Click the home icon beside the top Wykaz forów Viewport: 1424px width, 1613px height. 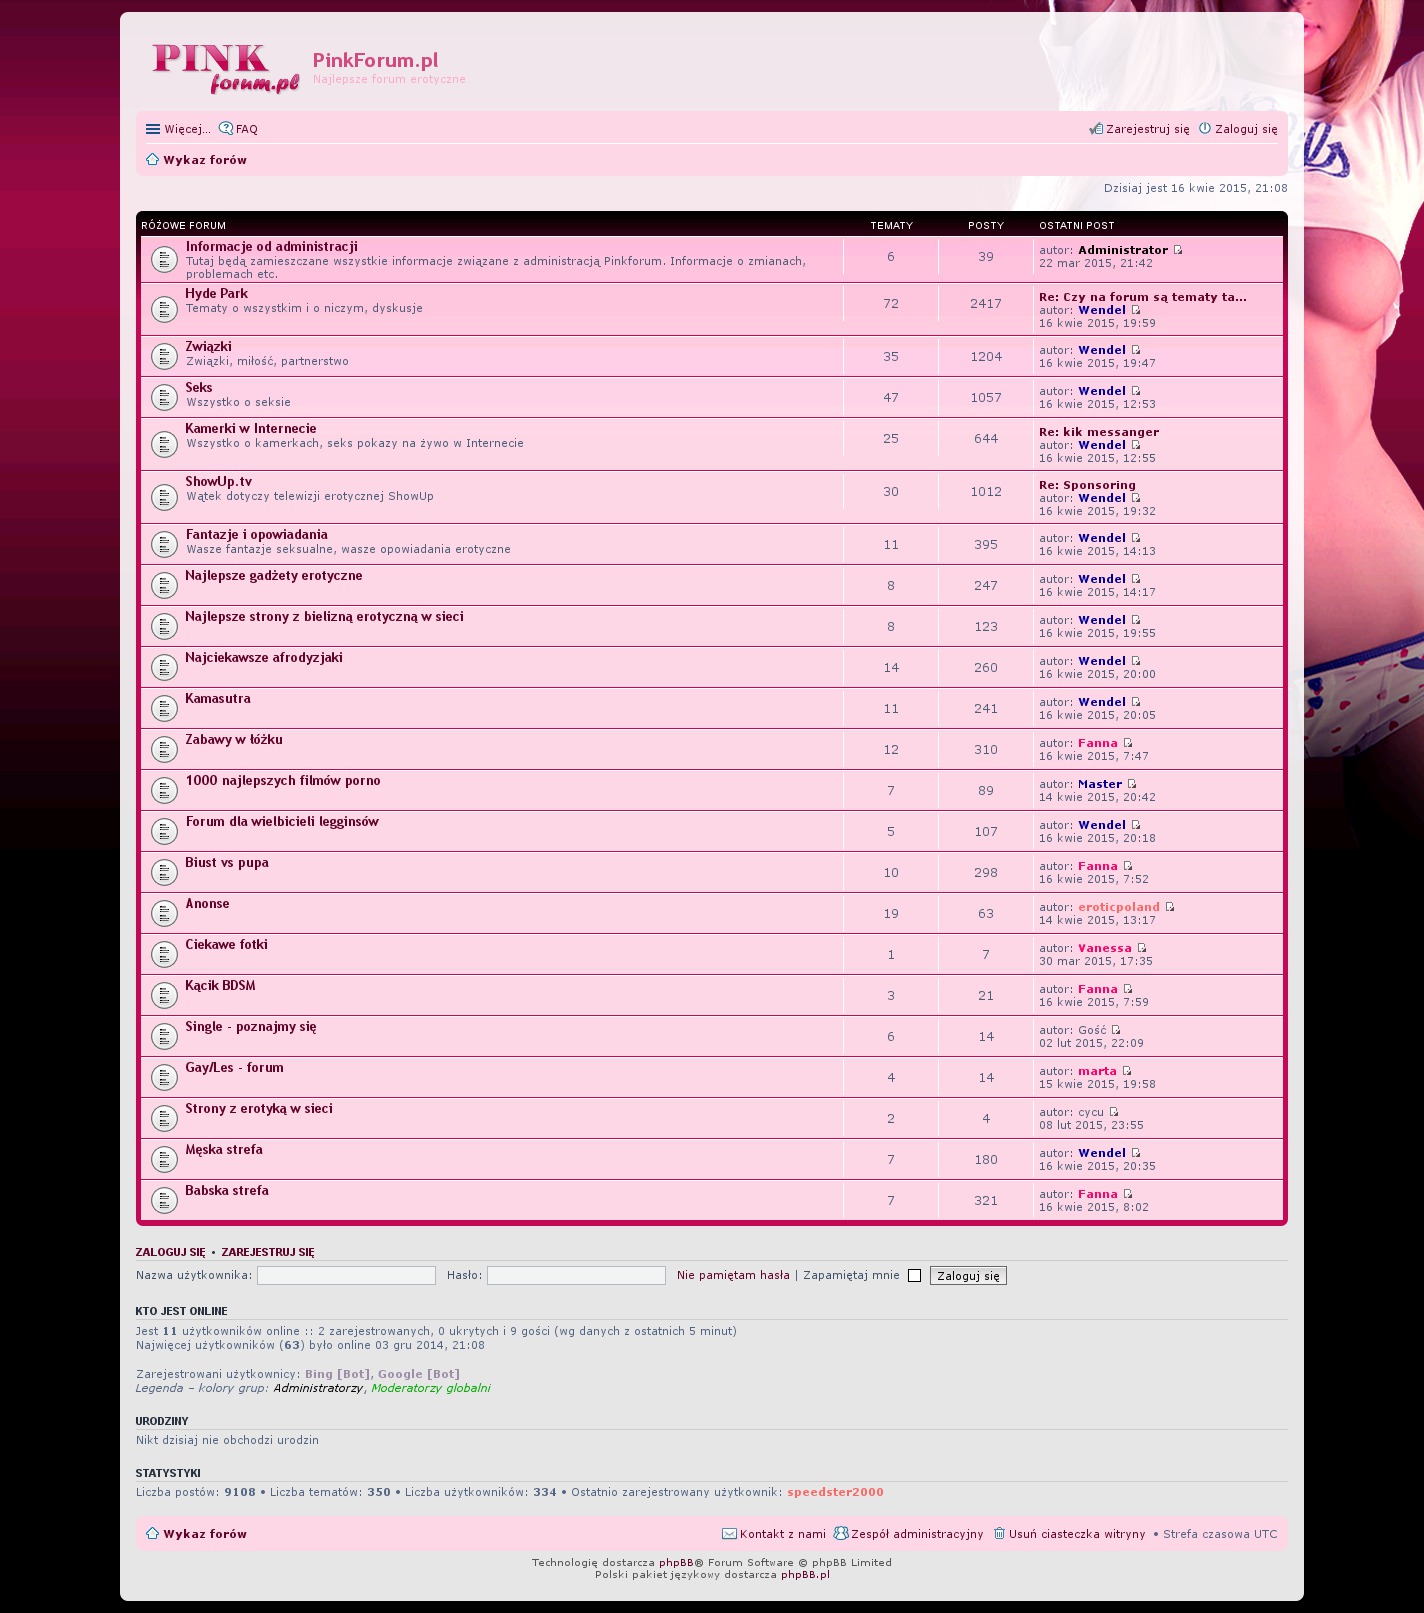pos(152,160)
